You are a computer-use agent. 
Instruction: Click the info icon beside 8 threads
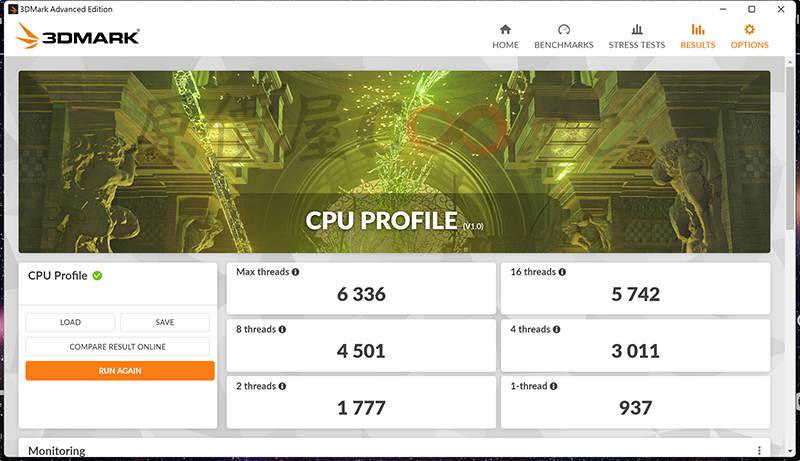tap(282, 329)
